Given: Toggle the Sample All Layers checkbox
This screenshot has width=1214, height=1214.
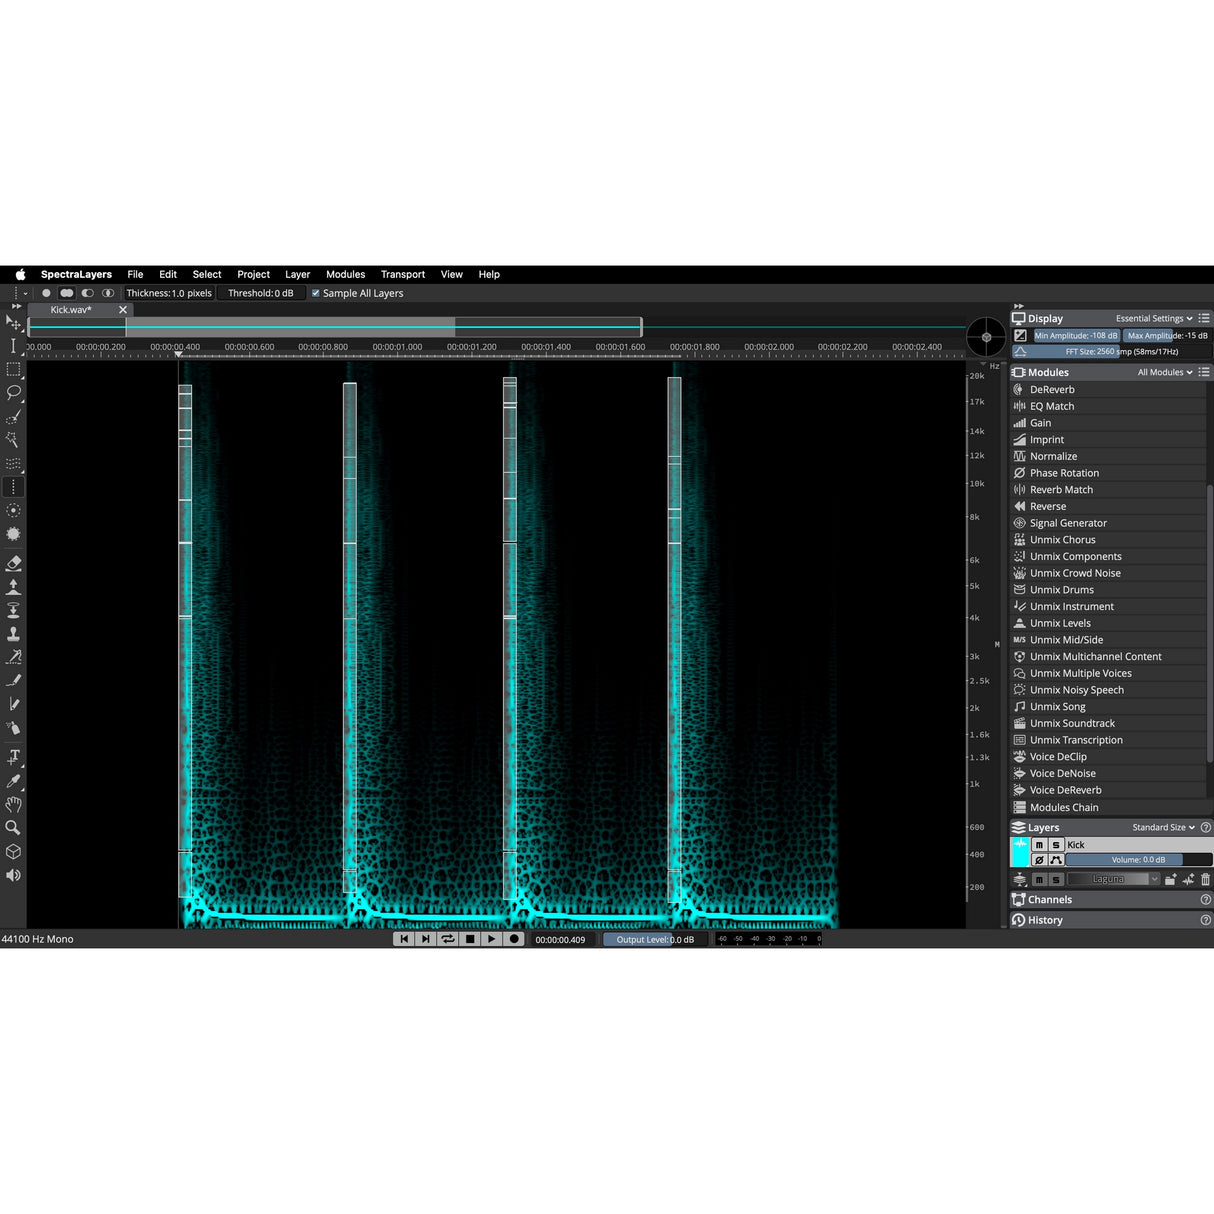Looking at the screenshot, I should point(316,293).
